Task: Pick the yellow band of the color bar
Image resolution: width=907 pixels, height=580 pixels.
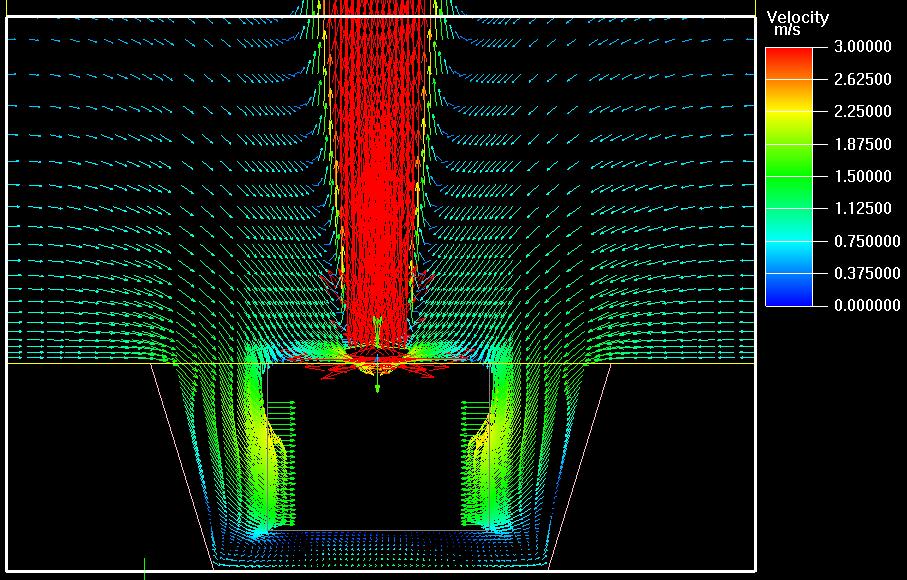Action: click(788, 117)
